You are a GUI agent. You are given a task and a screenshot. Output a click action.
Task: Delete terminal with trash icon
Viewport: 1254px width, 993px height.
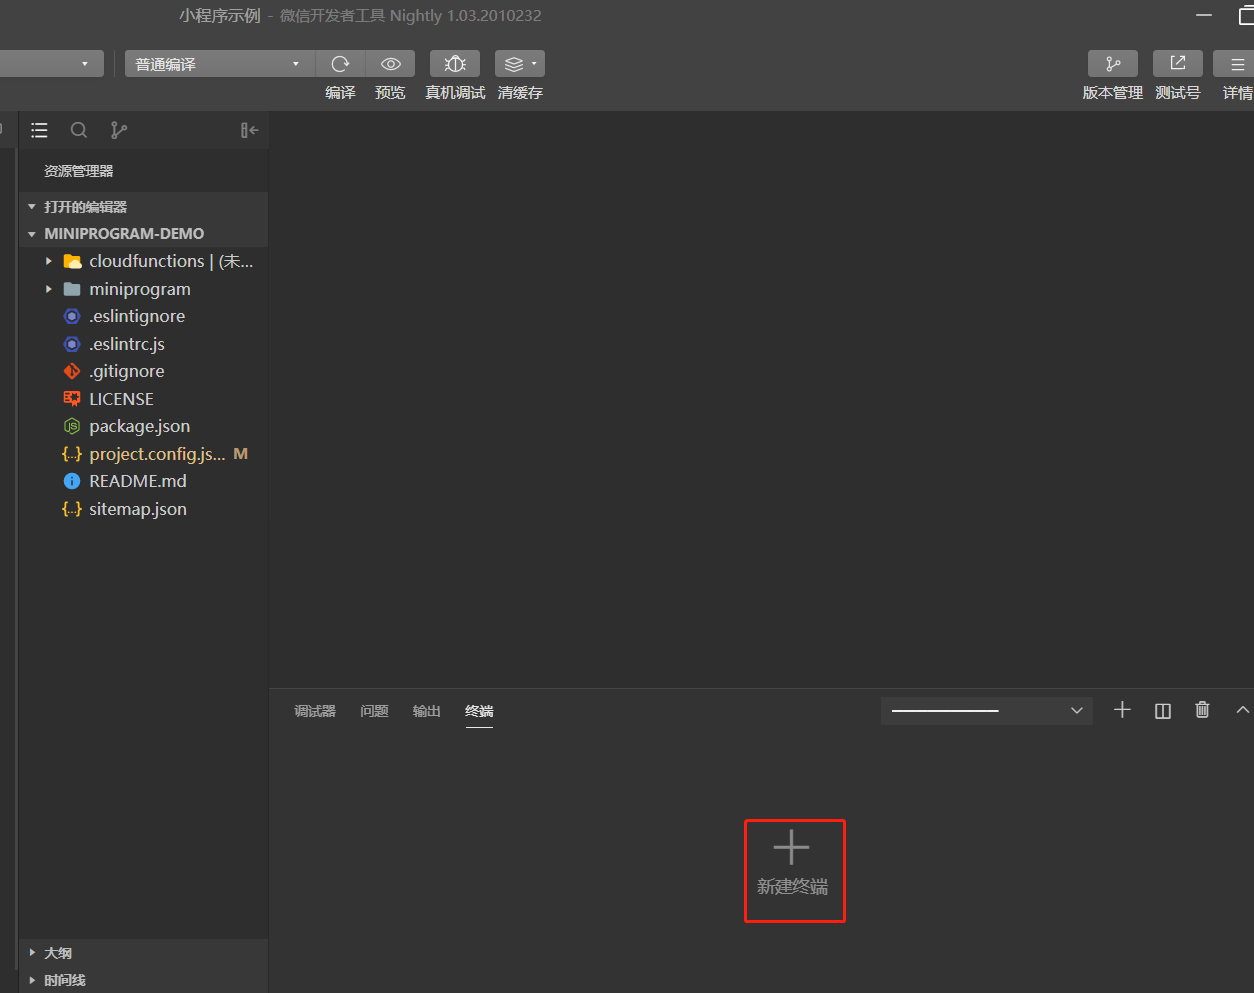pos(1203,710)
